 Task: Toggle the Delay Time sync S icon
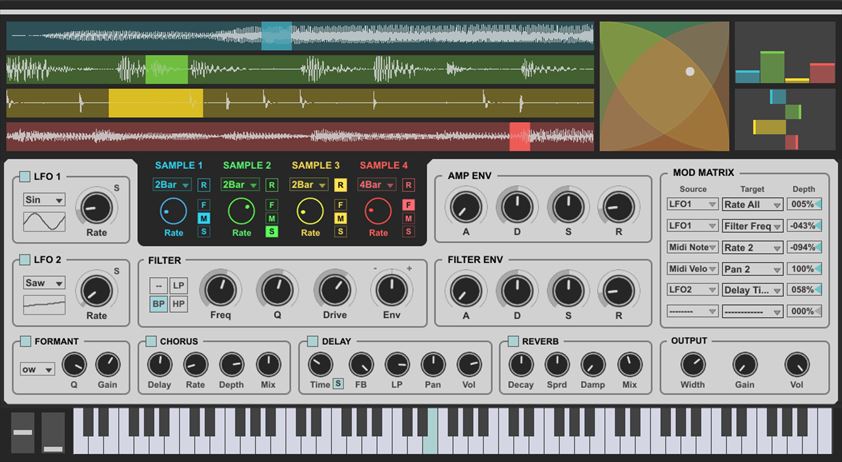click(338, 384)
